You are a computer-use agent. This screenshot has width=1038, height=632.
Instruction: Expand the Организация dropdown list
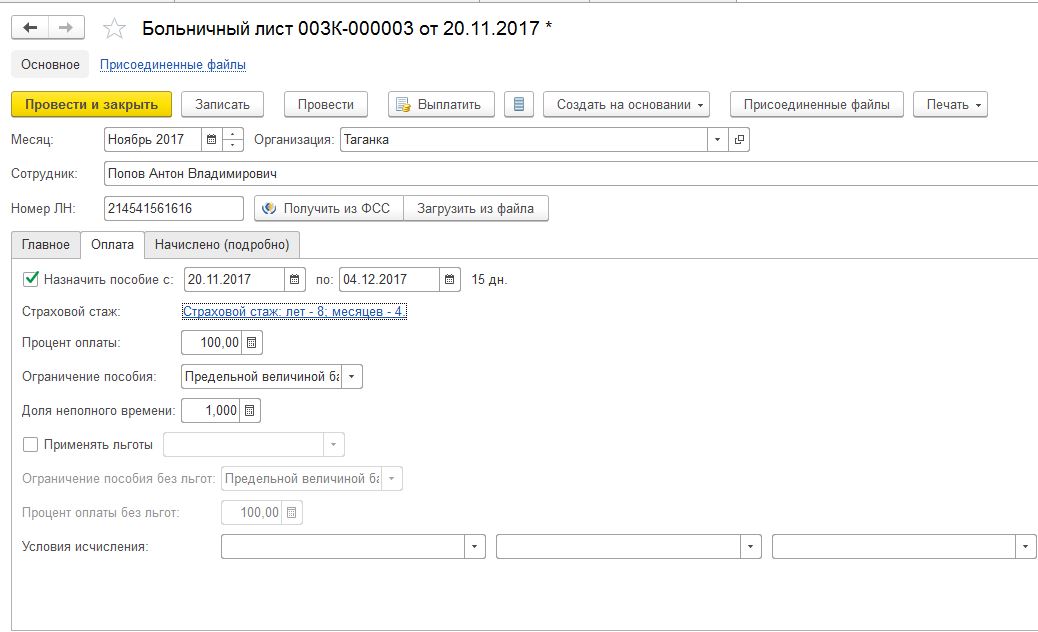pyautogui.click(x=717, y=140)
